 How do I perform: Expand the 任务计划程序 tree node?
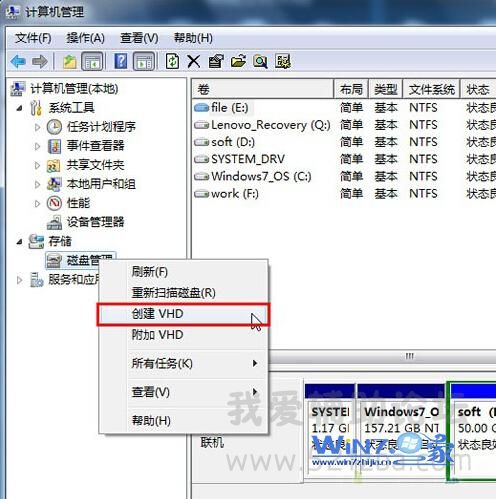[37, 127]
